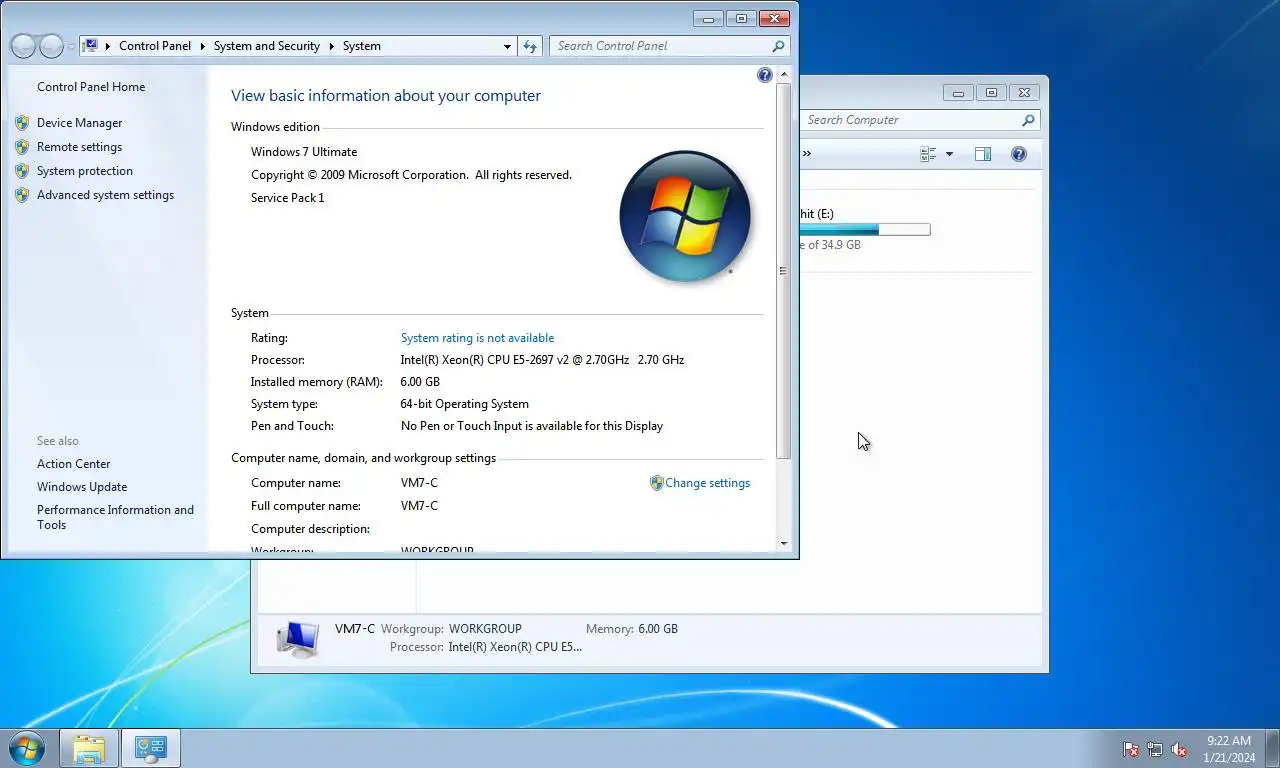Click the System rating is not available link
The image size is (1280, 768).
pyautogui.click(x=477, y=338)
